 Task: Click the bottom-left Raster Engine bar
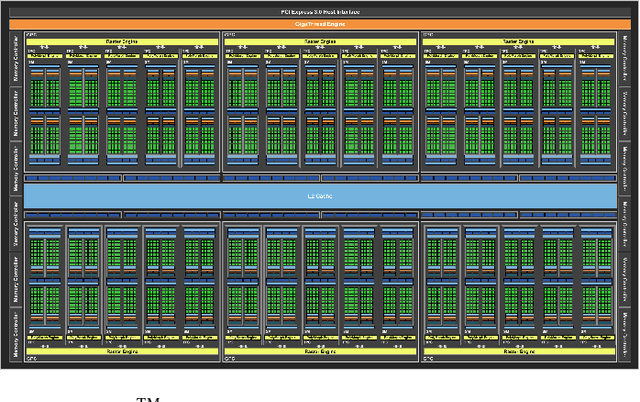coord(121,352)
